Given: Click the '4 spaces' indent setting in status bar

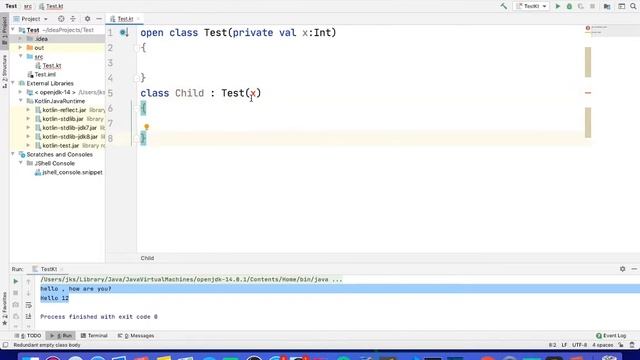Looking at the screenshot, I should [603, 345].
